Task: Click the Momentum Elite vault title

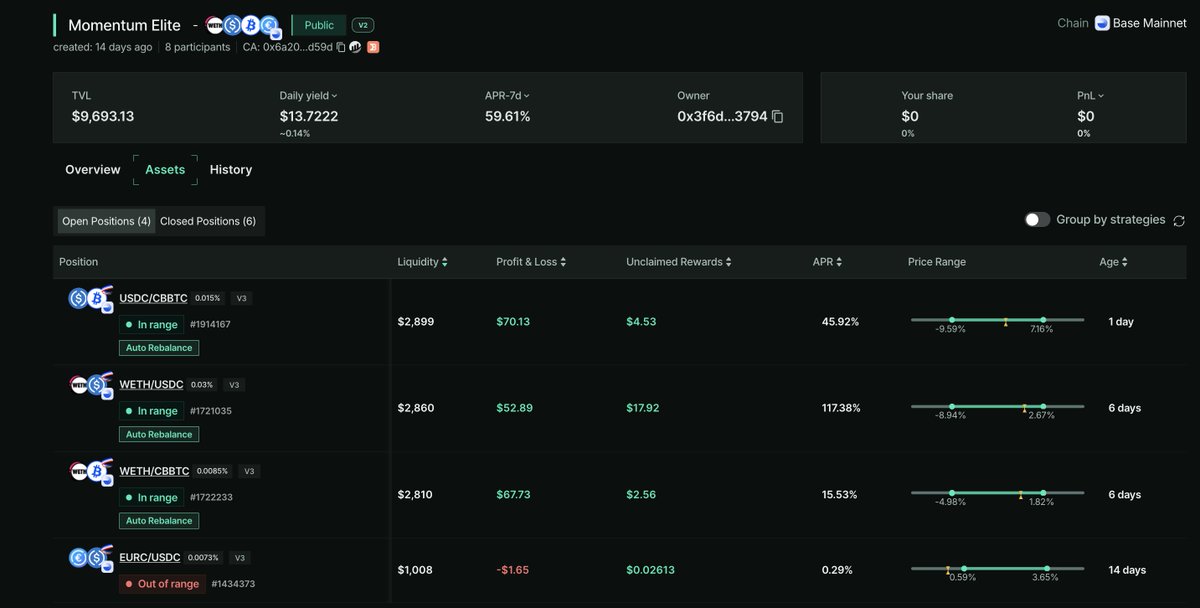Action: (x=125, y=25)
